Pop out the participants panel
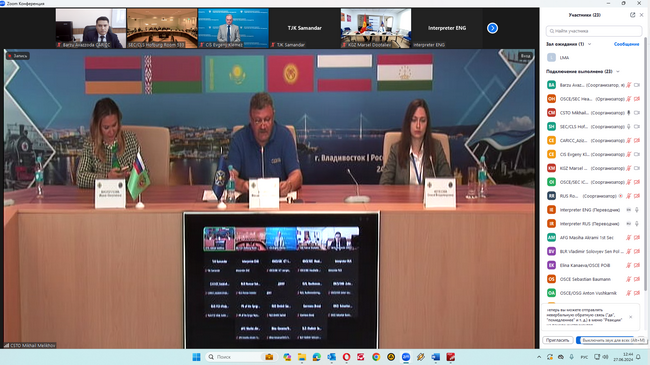650x365 pixels. 632,15
